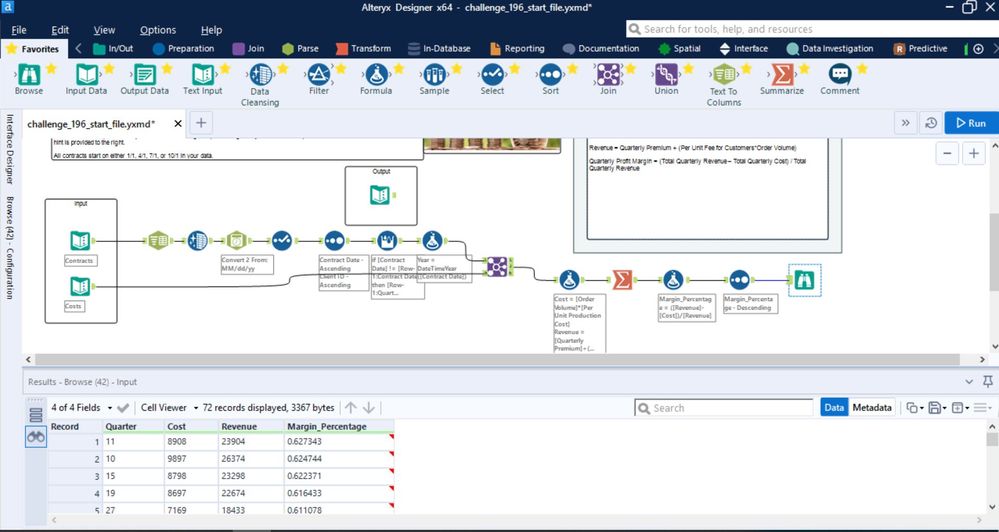Select the Text To Columns tool in palette
This screenshot has height=532, width=999.
[724, 75]
